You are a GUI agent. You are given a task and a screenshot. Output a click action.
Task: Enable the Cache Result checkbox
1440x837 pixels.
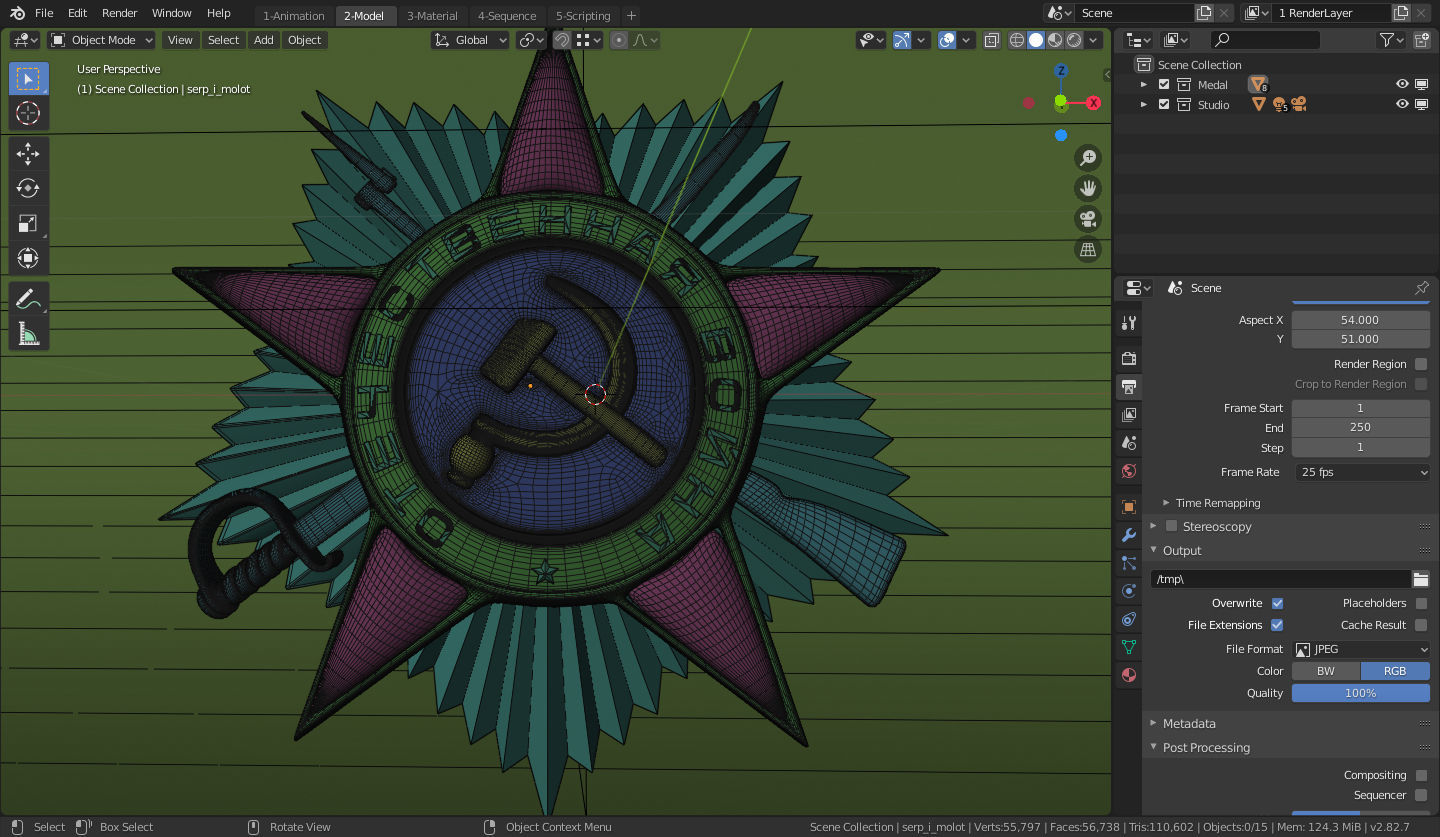1421,625
